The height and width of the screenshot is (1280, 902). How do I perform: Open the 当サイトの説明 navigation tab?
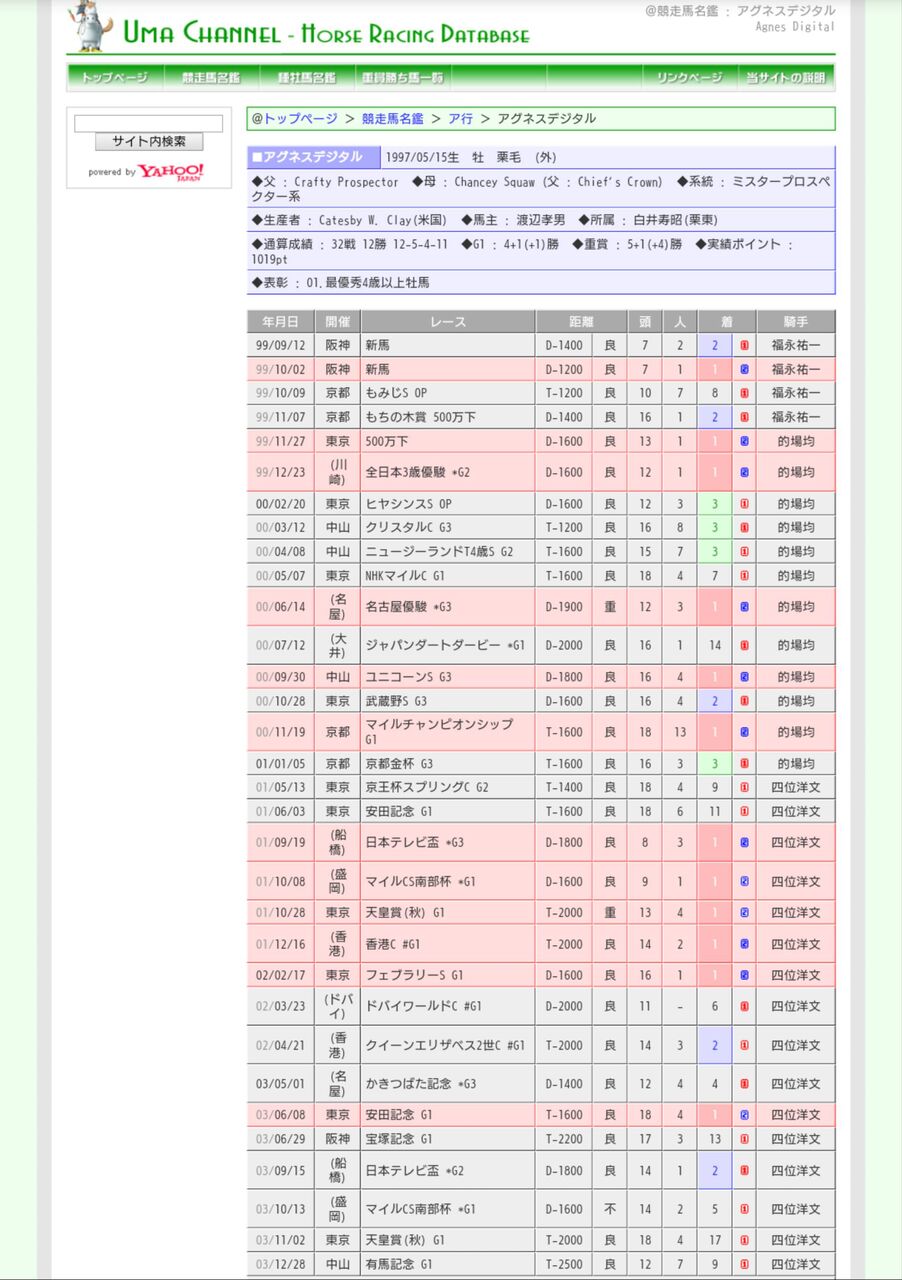coord(786,77)
